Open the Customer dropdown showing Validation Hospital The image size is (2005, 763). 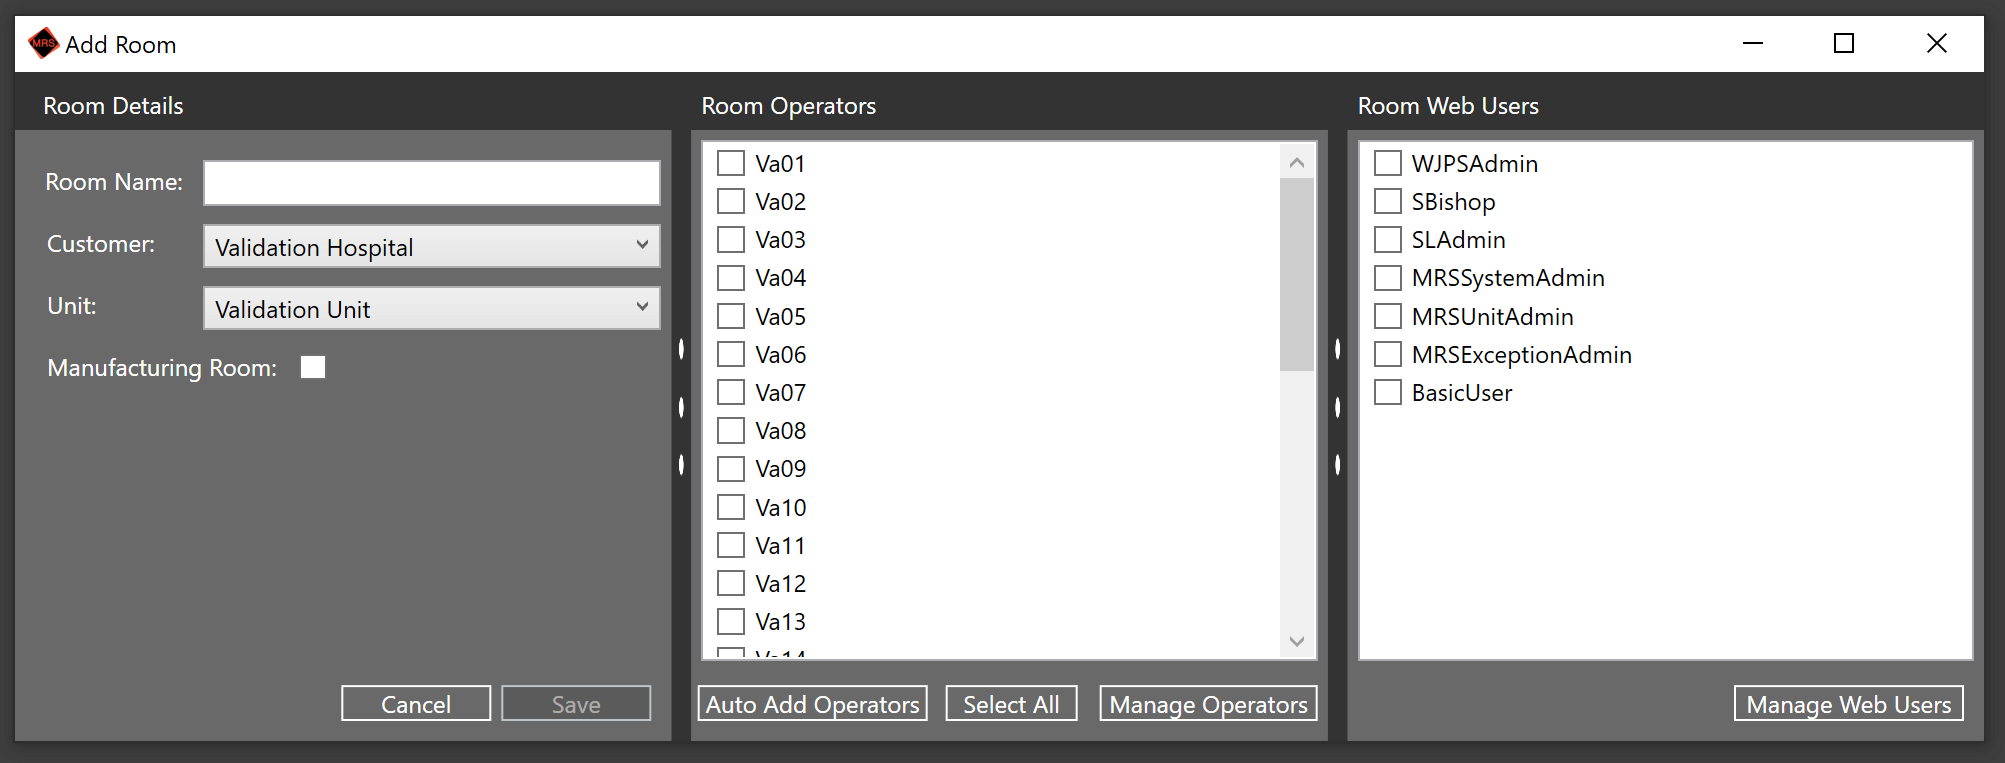[432, 246]
